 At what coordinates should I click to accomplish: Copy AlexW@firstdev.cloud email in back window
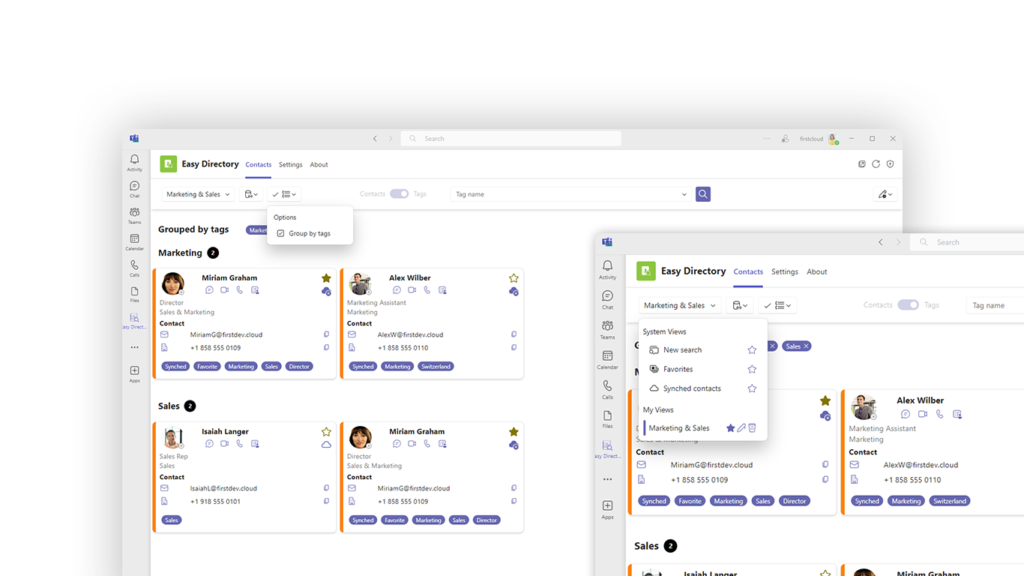[x=513, y=334]
